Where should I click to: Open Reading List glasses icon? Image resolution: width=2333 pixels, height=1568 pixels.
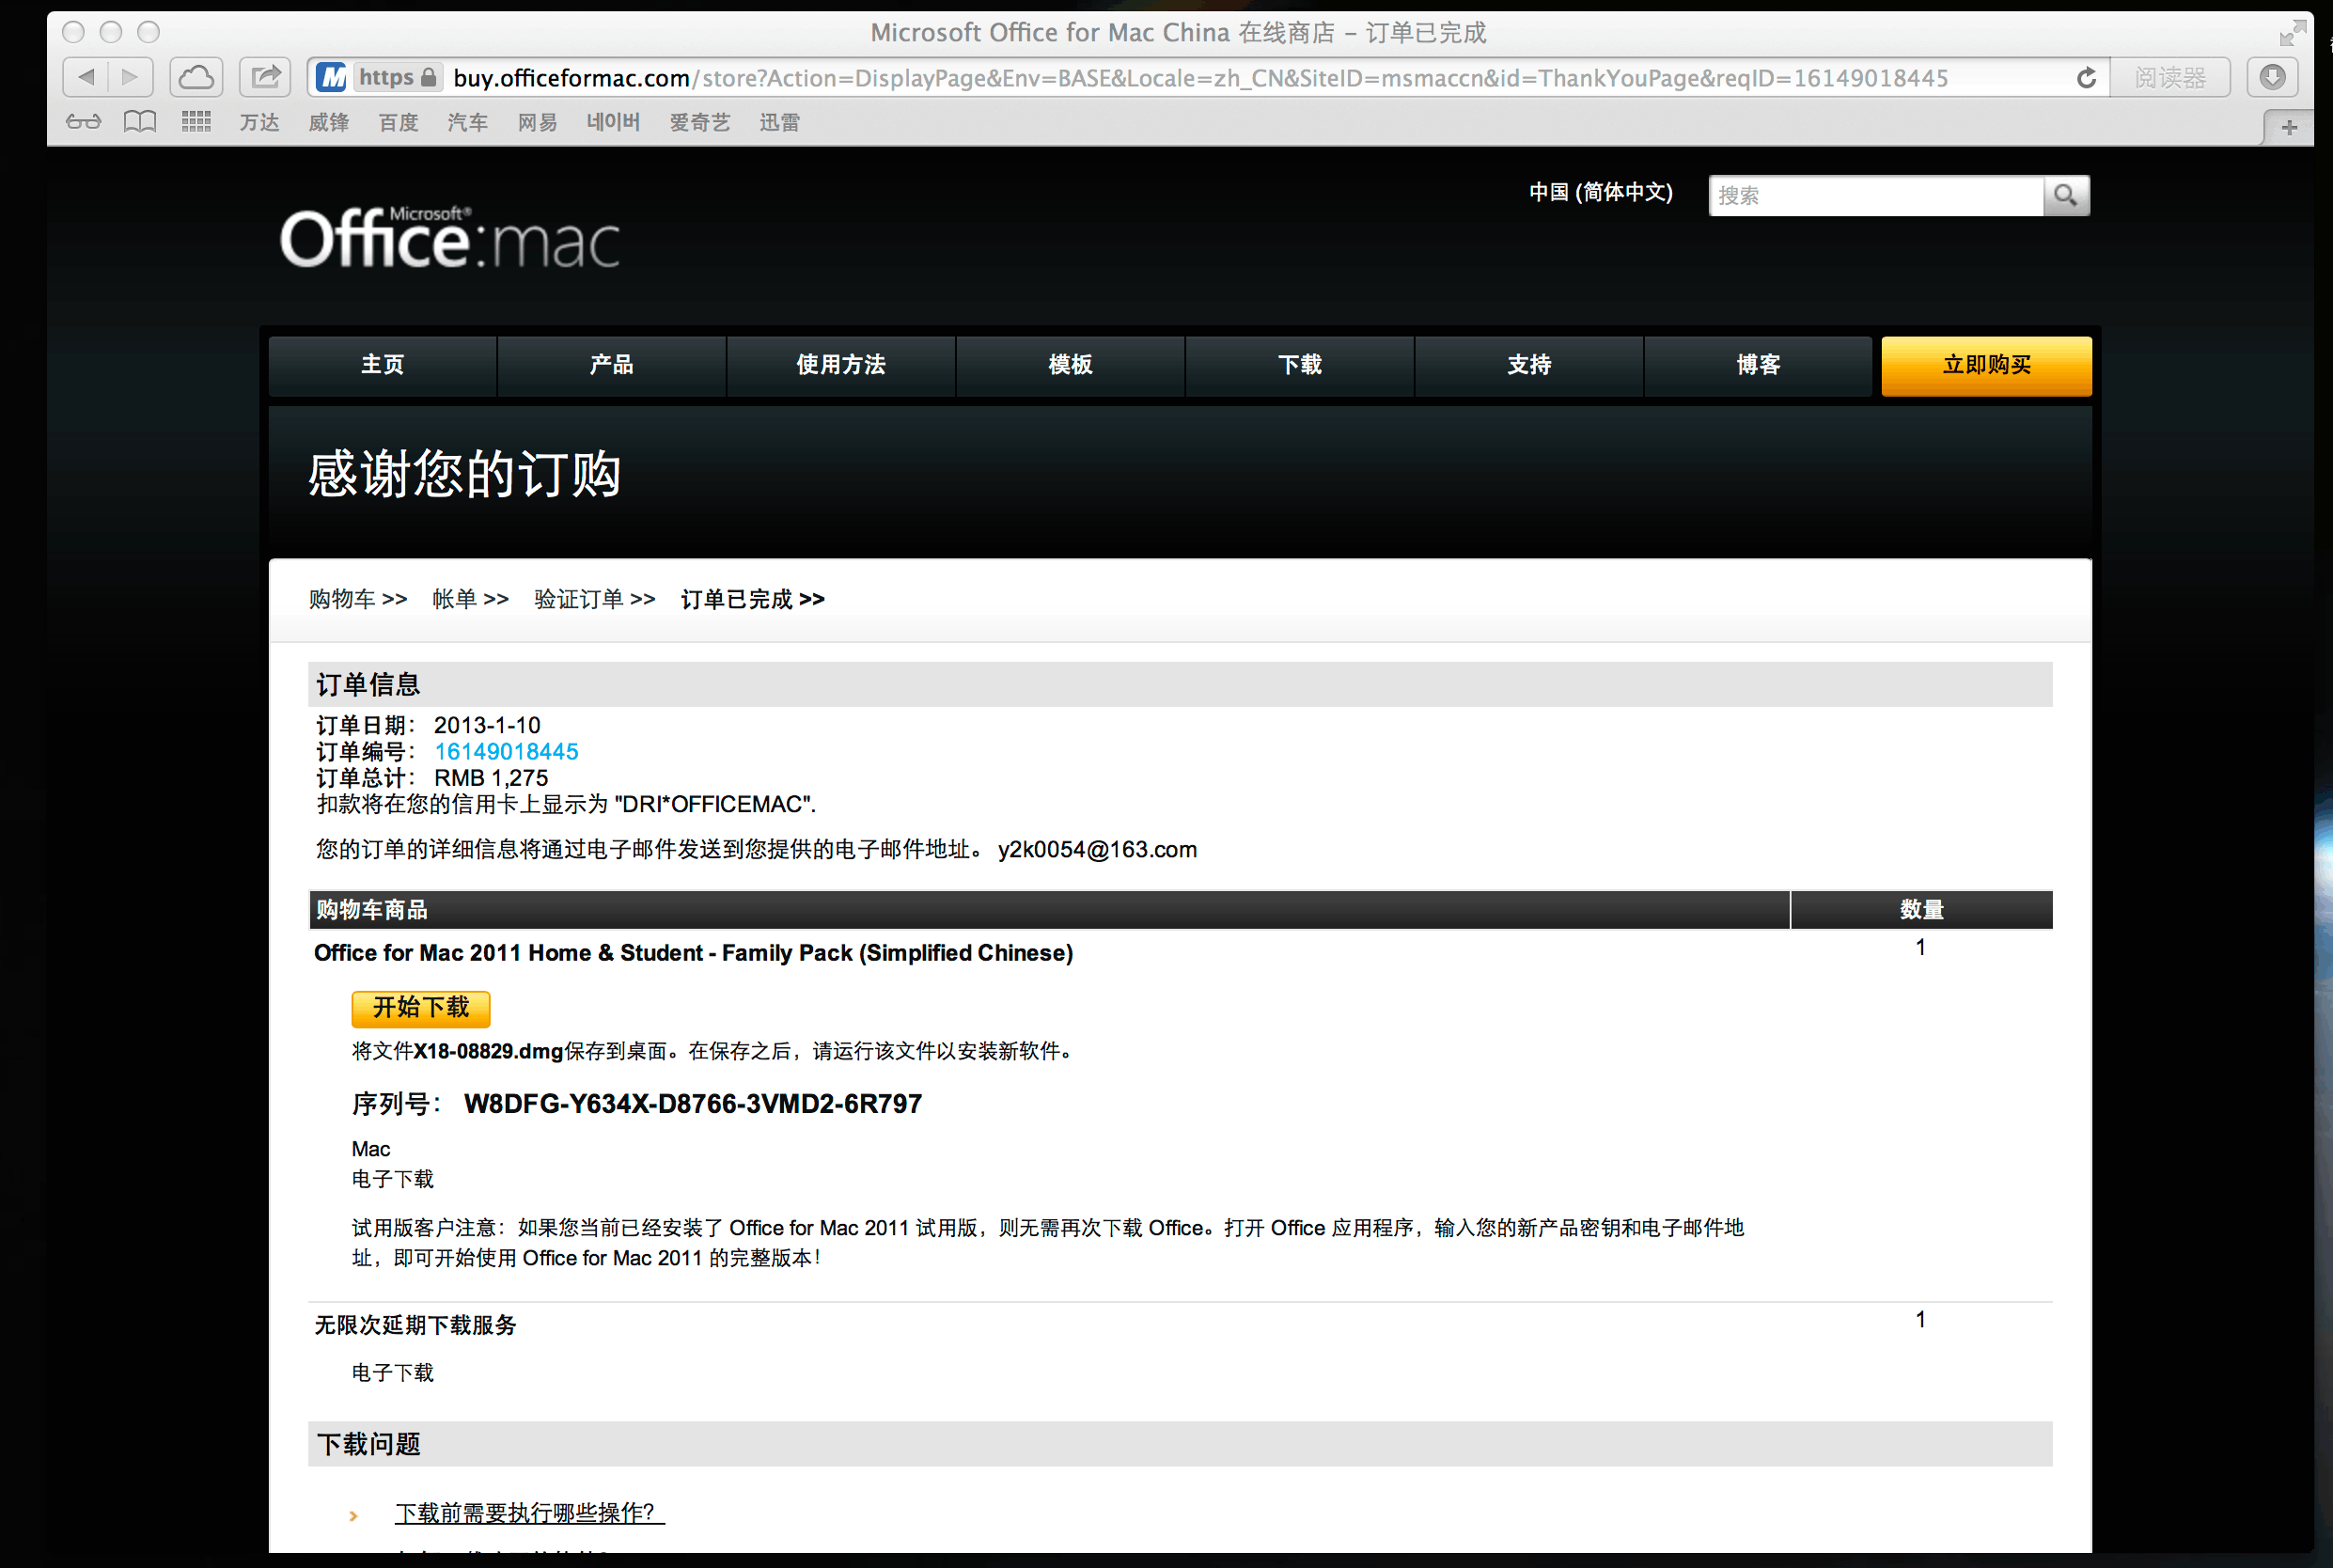83,122
